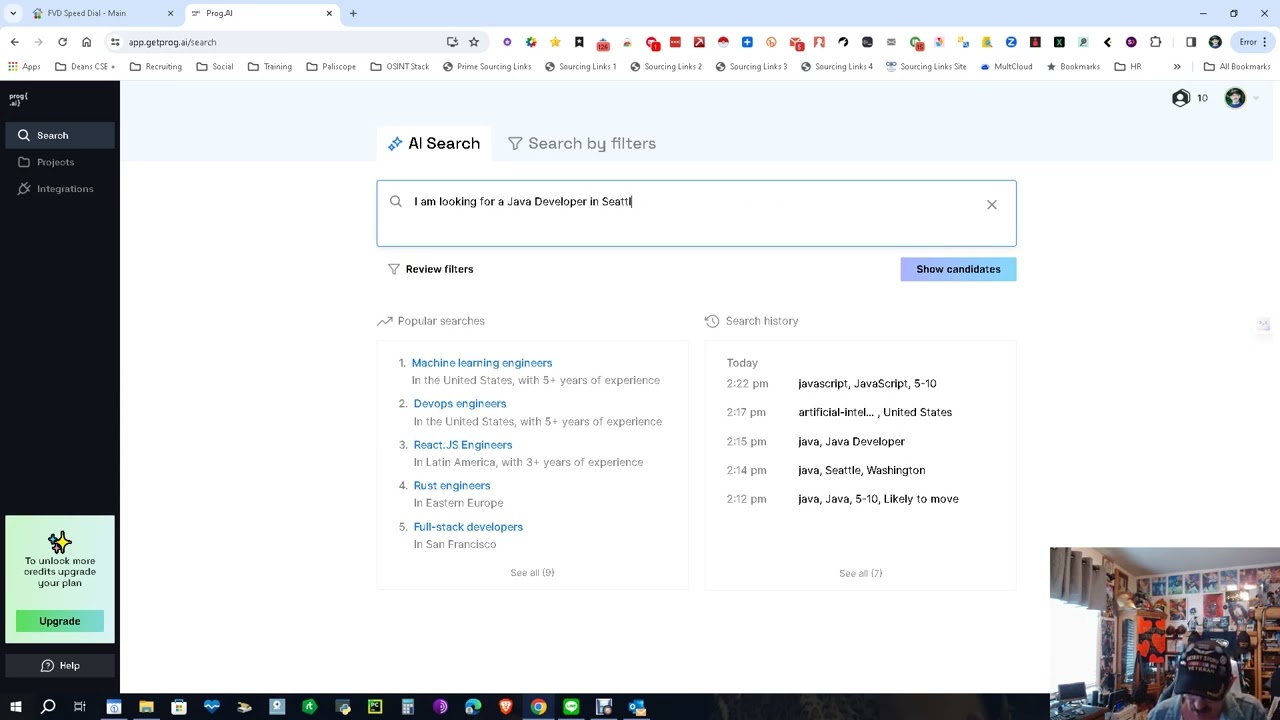1280x720 pixels.
Task: Open a new browser tab with plus
Action: point(353,13)
